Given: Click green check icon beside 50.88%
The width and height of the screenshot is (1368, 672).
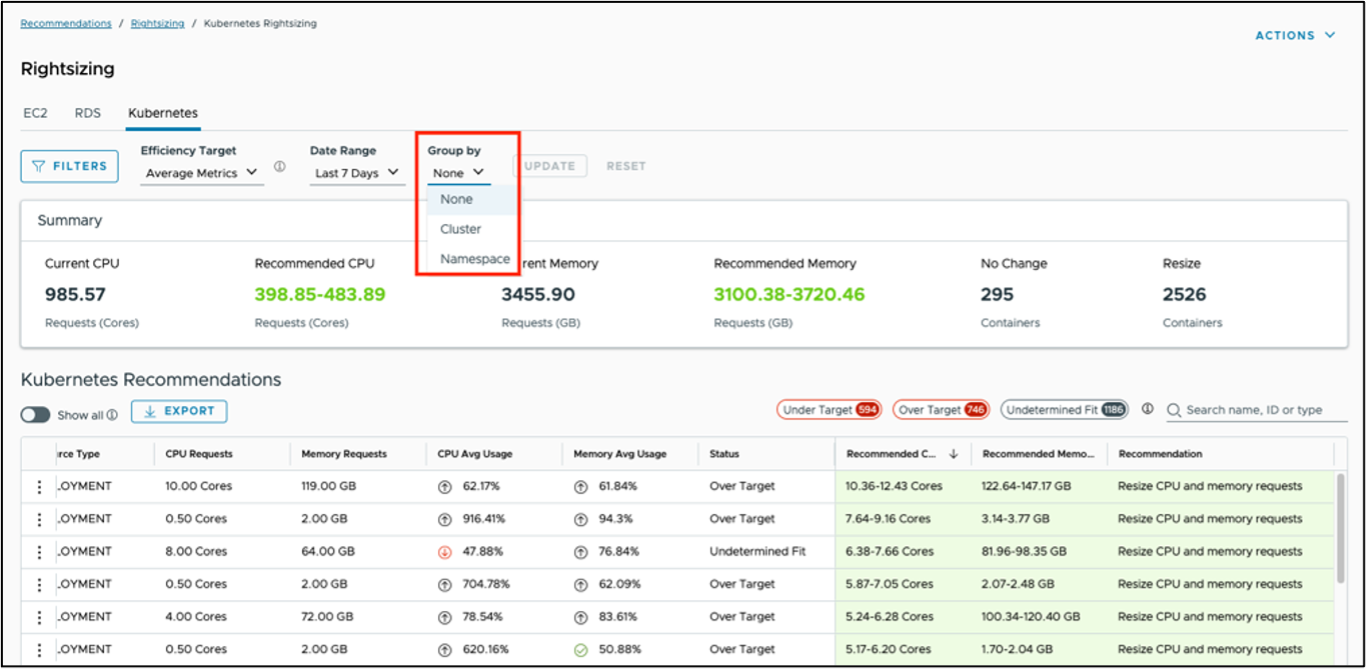Looking at the screenshot, I should pos(581,650).
